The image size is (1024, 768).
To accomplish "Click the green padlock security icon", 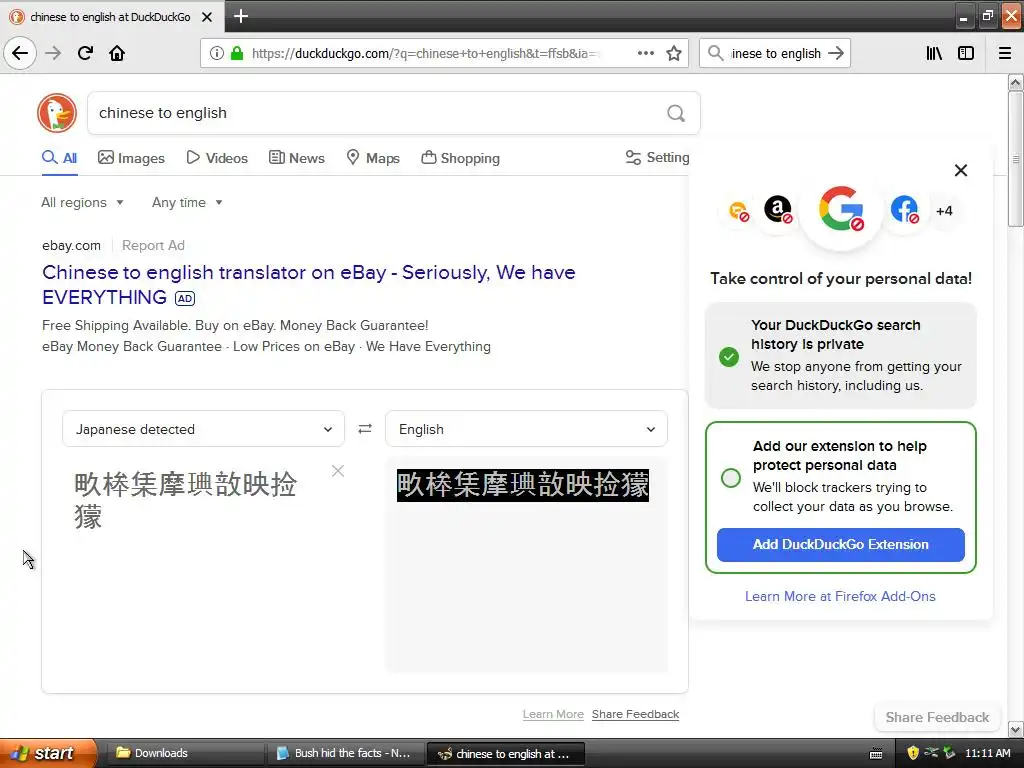I will 236,53.
